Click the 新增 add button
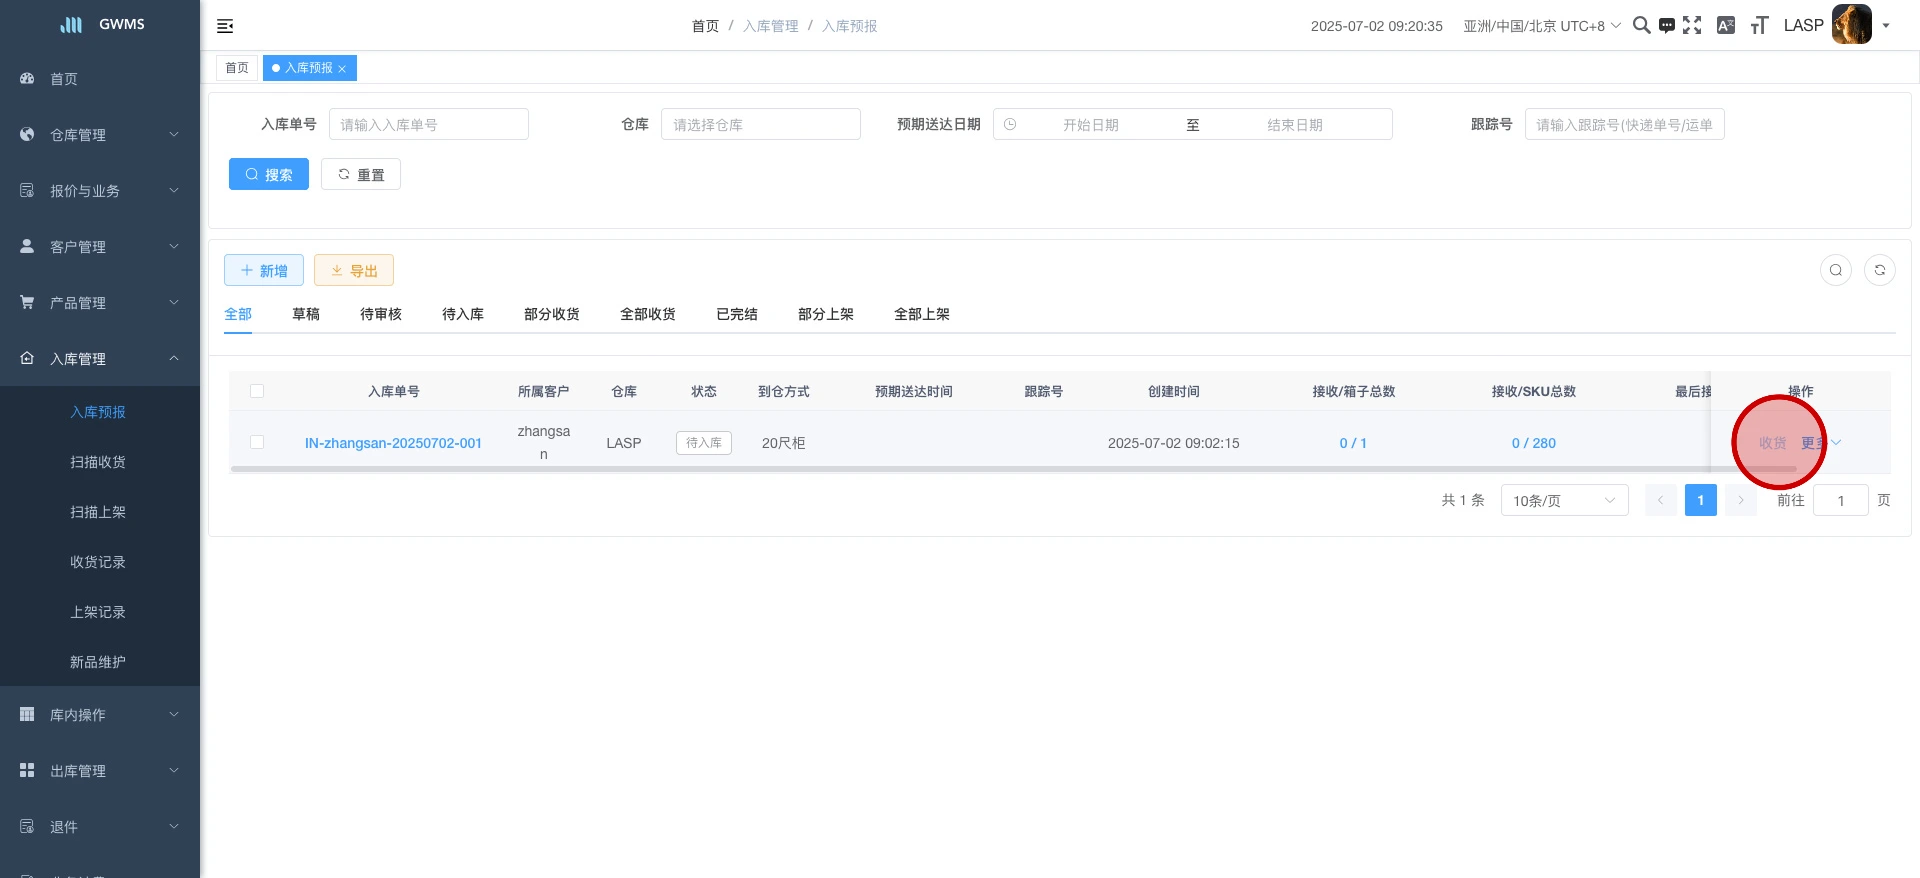The height and width of the screenshot is (878, 1920). click(x=264, y=270)
